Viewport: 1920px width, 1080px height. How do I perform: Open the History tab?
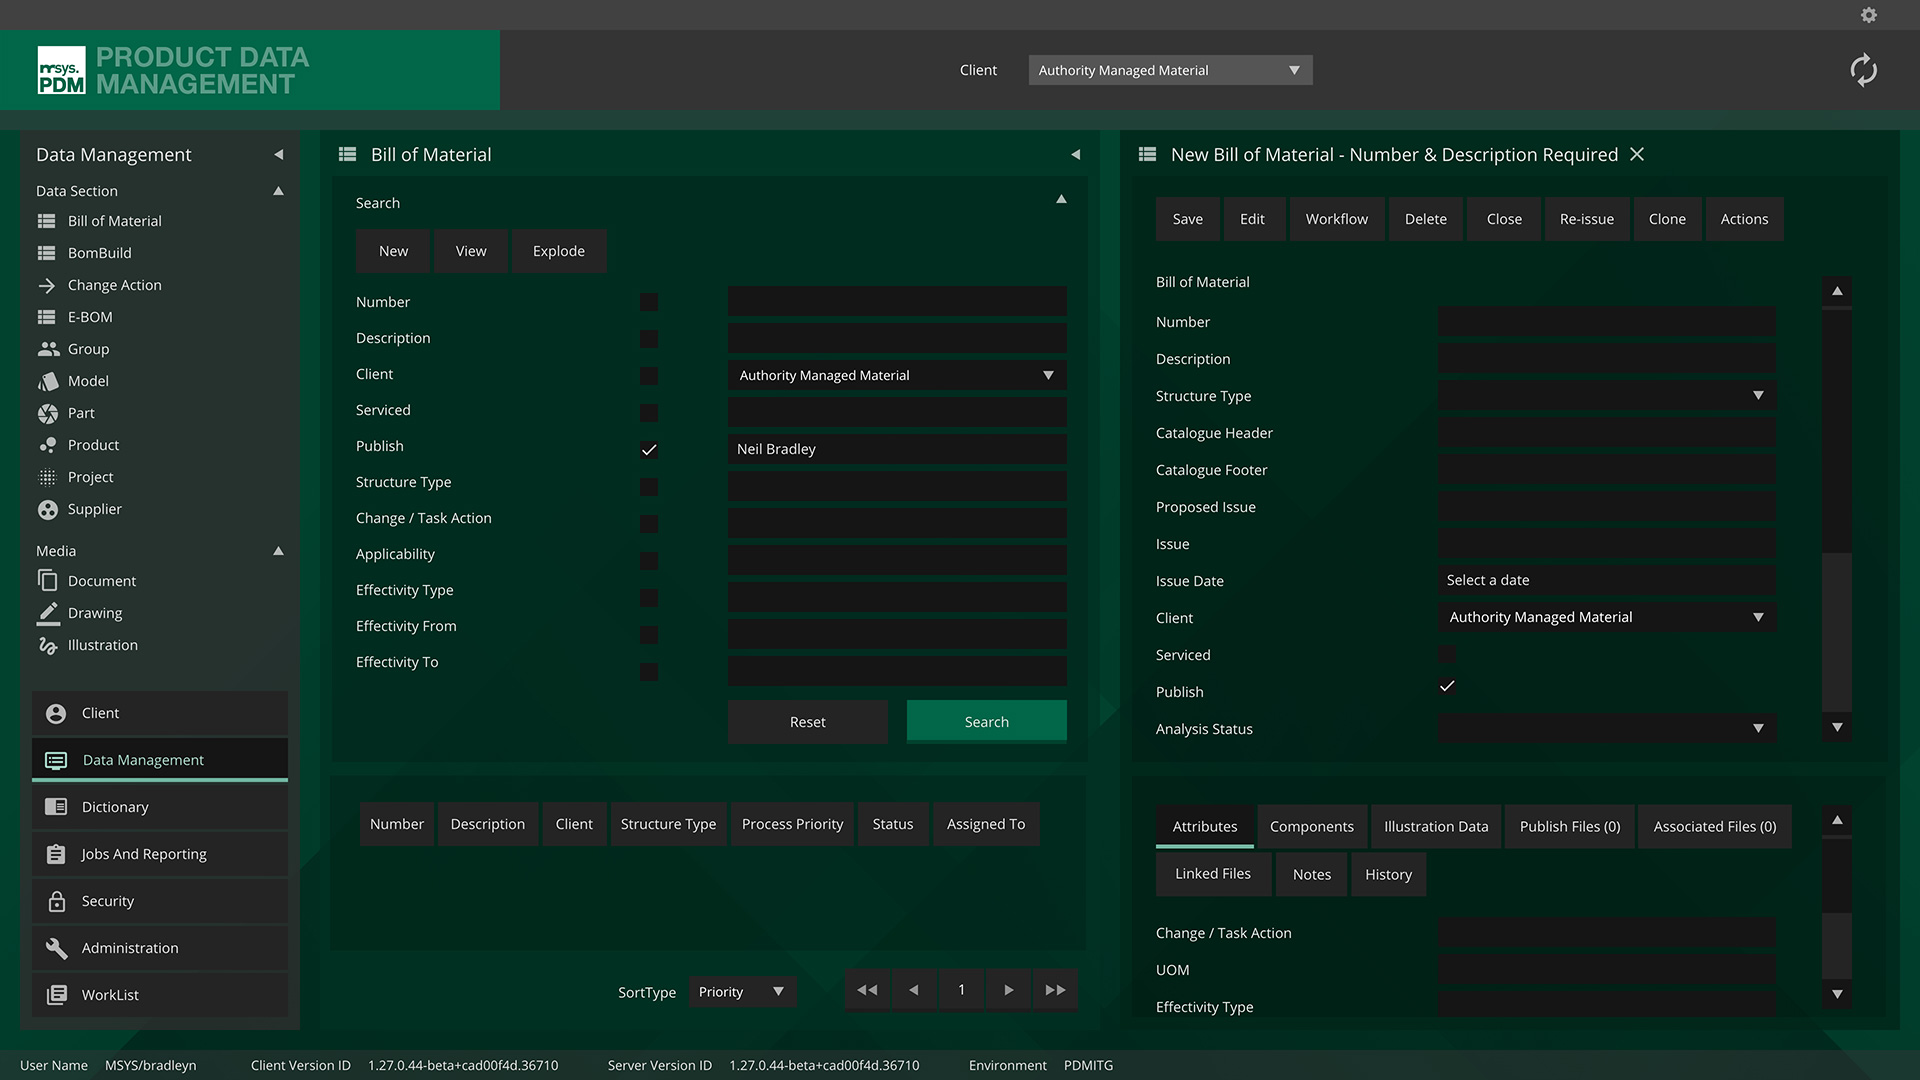pos(1388,875)
